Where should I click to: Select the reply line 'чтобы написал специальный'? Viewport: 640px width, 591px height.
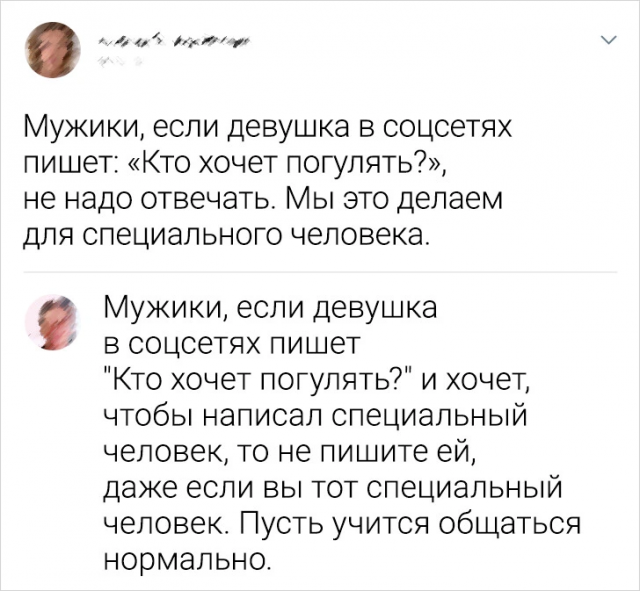(x=315, y=417)
